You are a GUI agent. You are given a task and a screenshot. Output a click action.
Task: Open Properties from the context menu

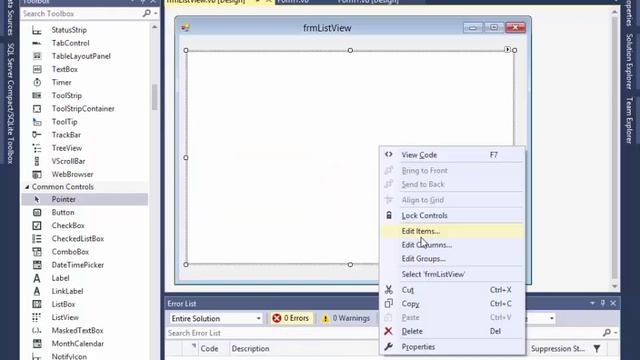pos(453,347)
